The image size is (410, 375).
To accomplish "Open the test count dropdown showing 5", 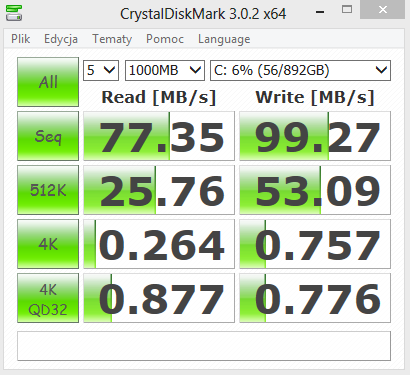I will pyautogui.click(x=101, y=70).
